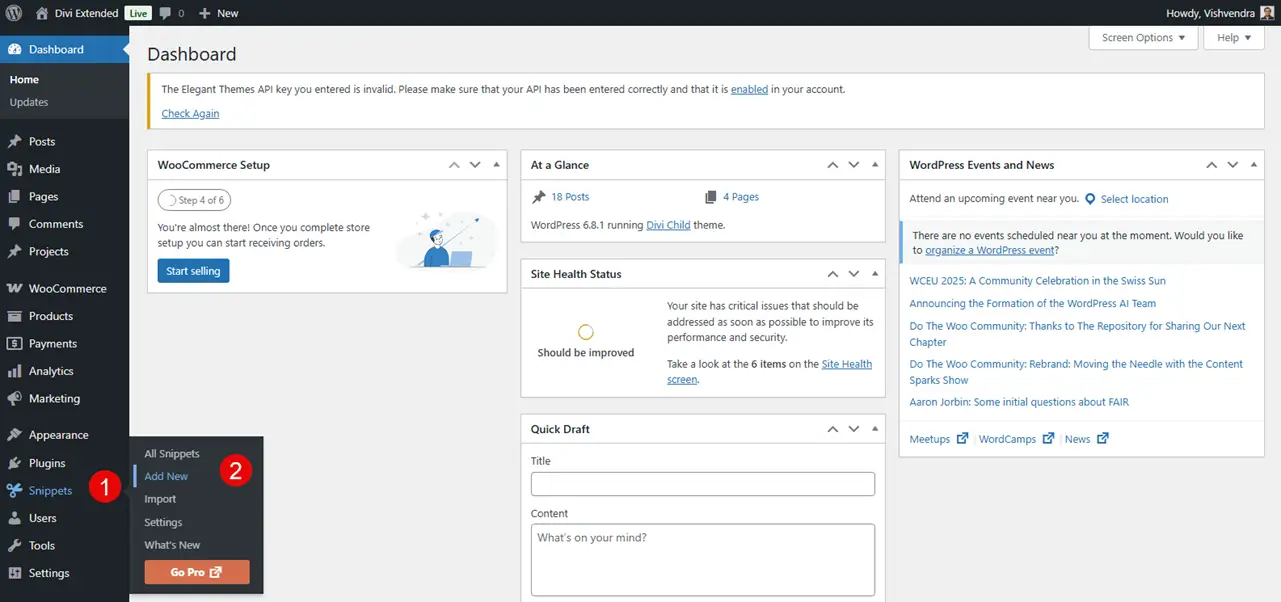
Task: Click organize a WordPress event link
Action: 990,250
